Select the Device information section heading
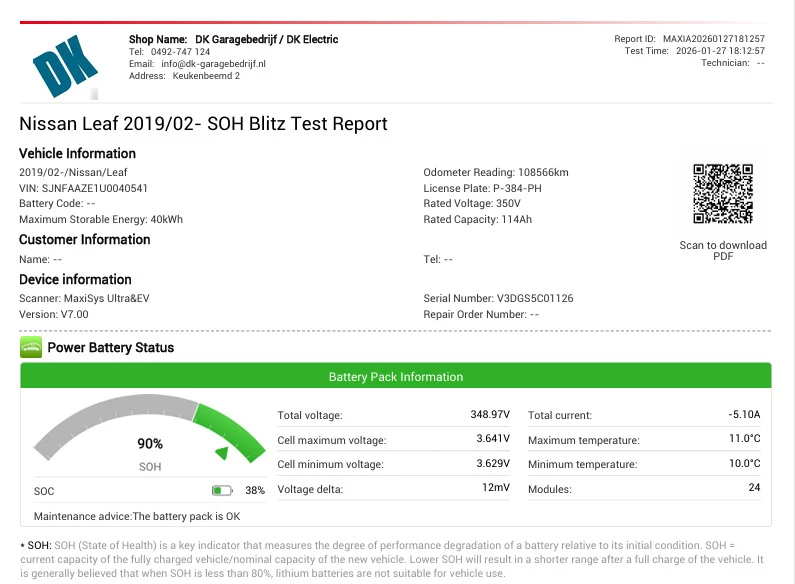 tap(76, 280)
